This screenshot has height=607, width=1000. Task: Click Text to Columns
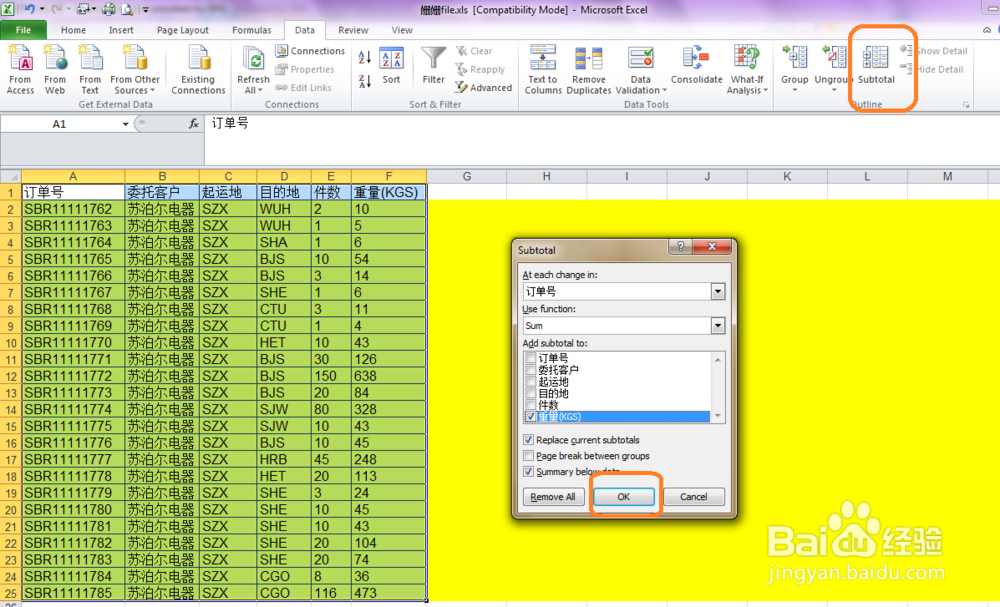[x=543, y=70]
